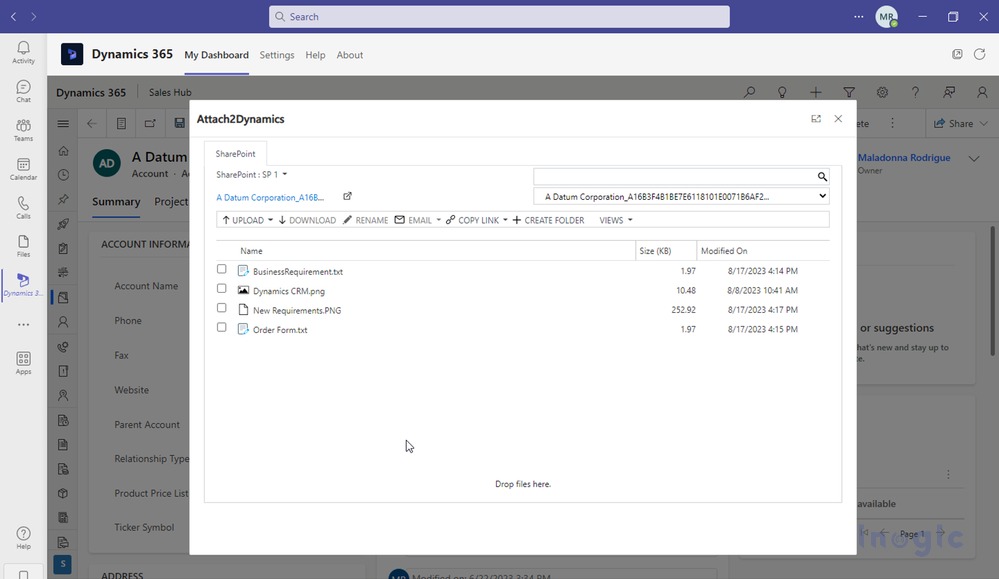Screen dimensions: 999x579
Task: Open the A Datum Corporation folder combo box
Action: 681,197
